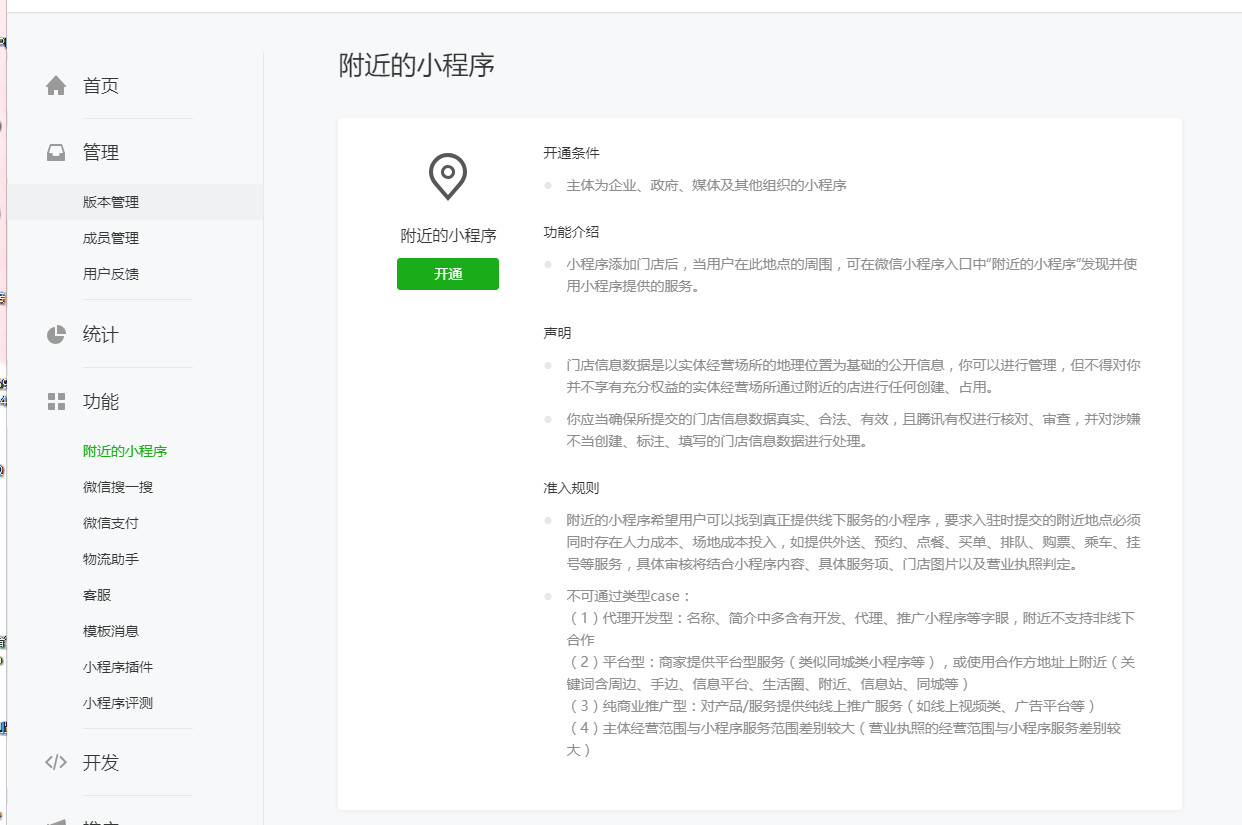Click the paragraph starting 门店信息数据是以实体经营场所

pyautogui.click(x=853, y=376)
